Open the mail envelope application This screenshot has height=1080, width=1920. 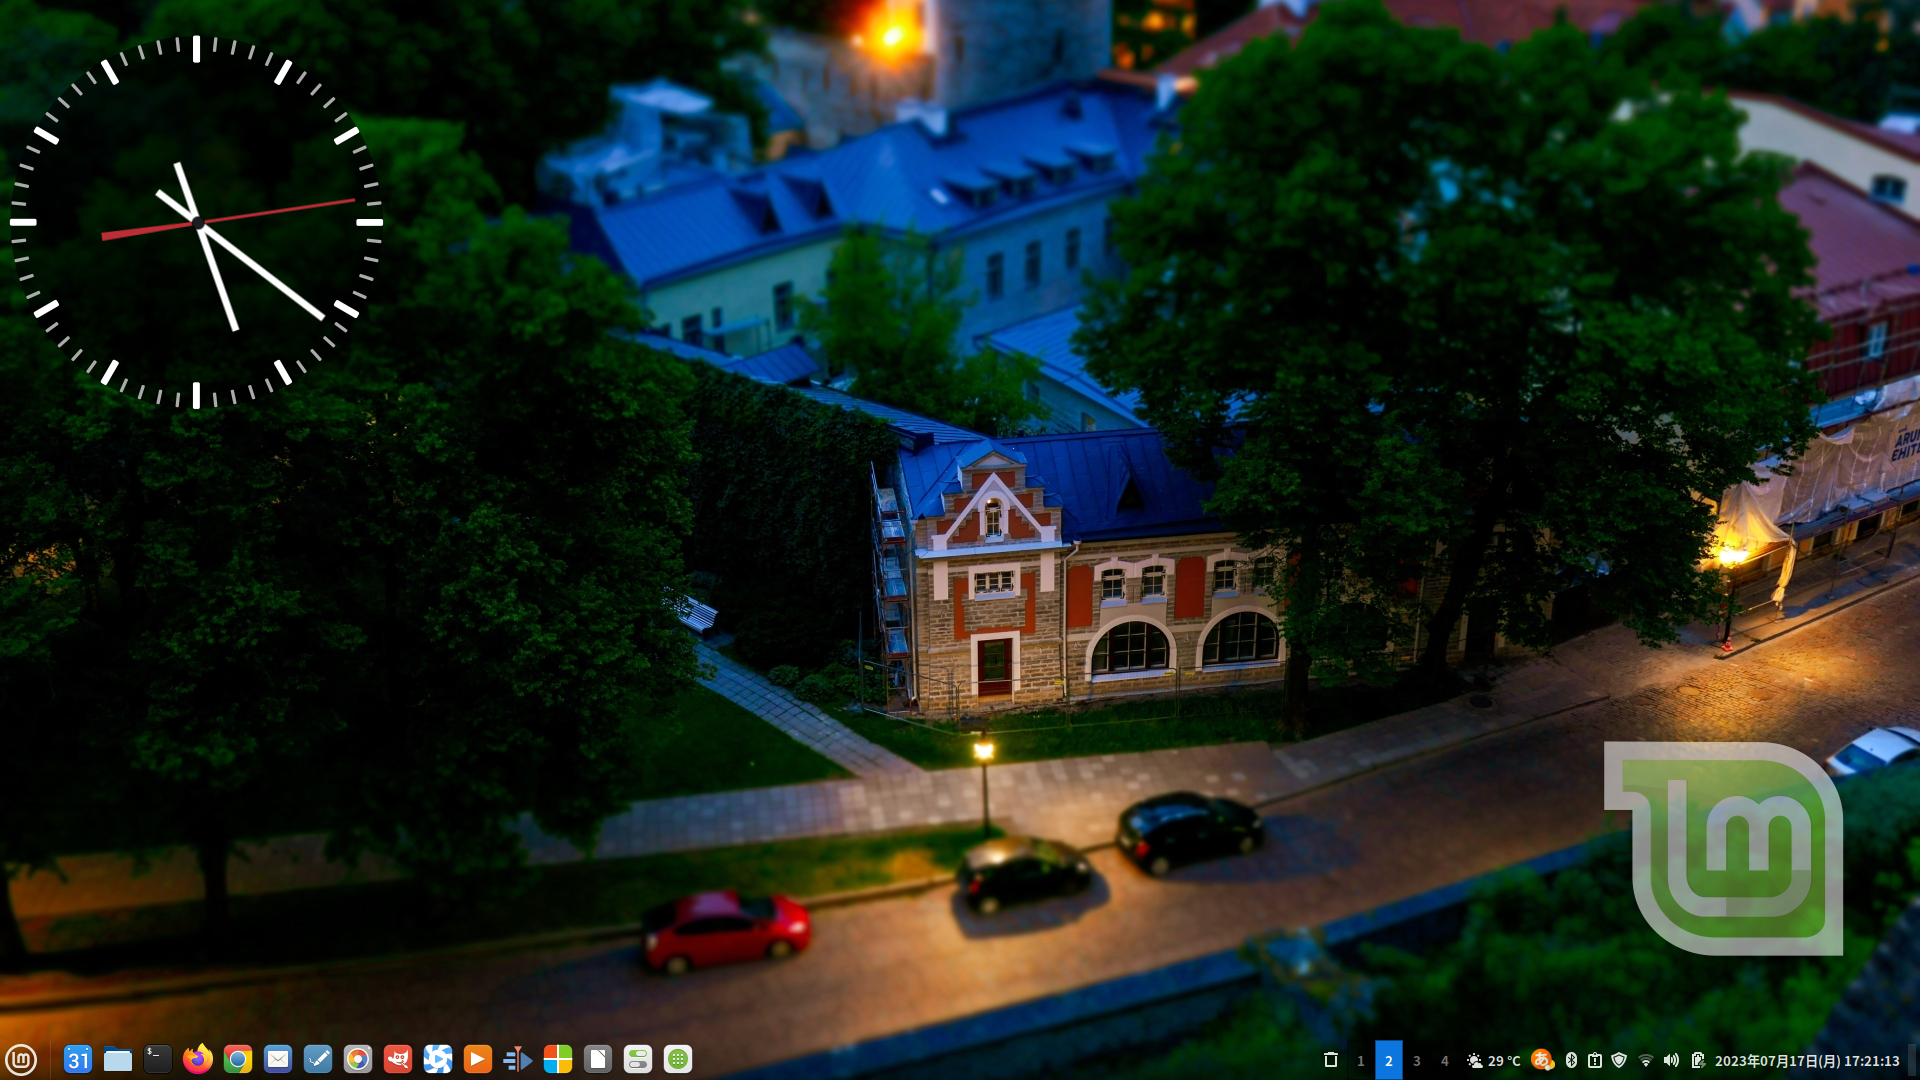[x=278, y=1059]
